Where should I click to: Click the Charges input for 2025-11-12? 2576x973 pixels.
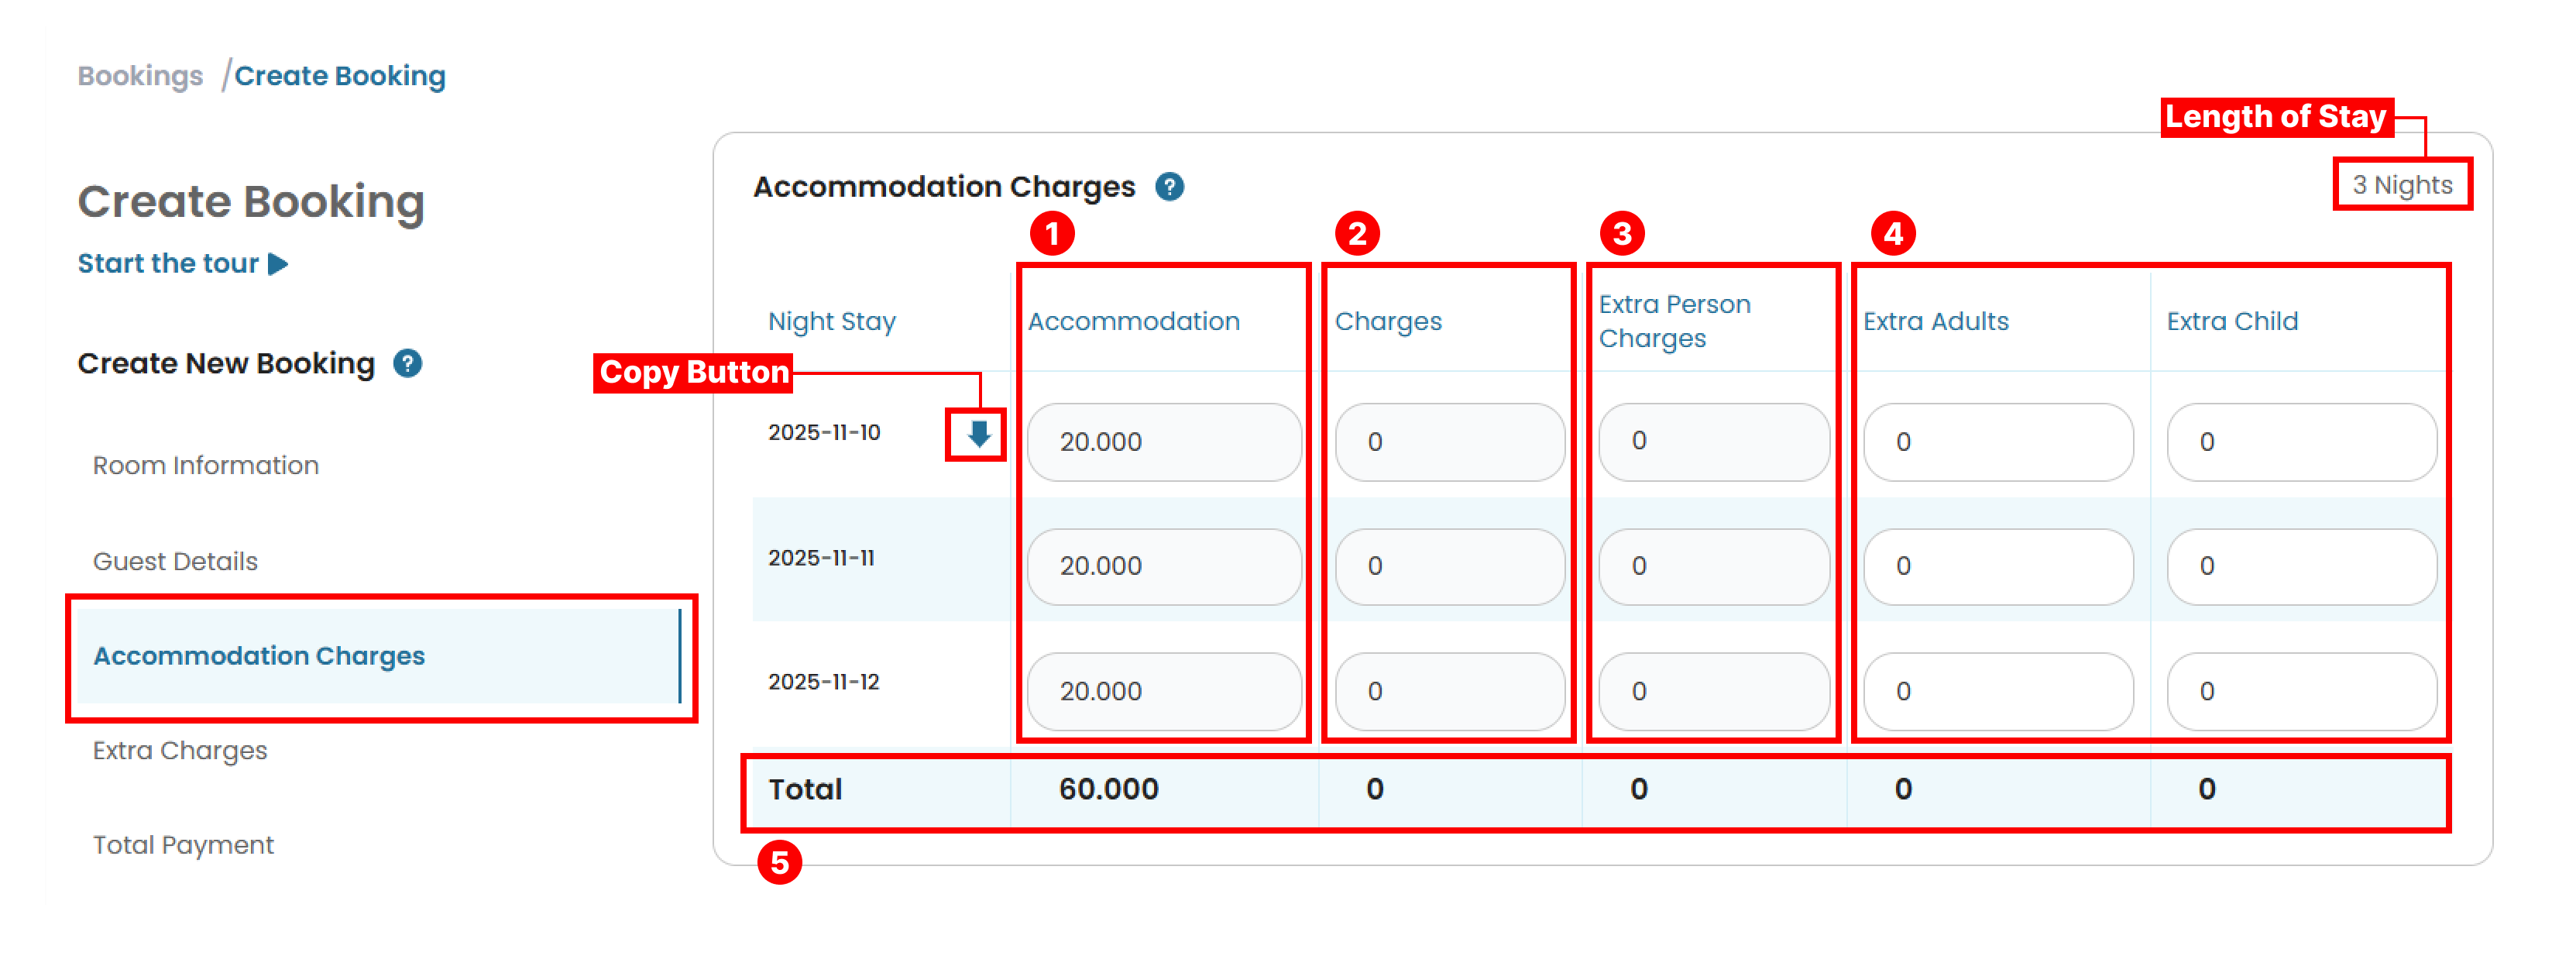1448,691
